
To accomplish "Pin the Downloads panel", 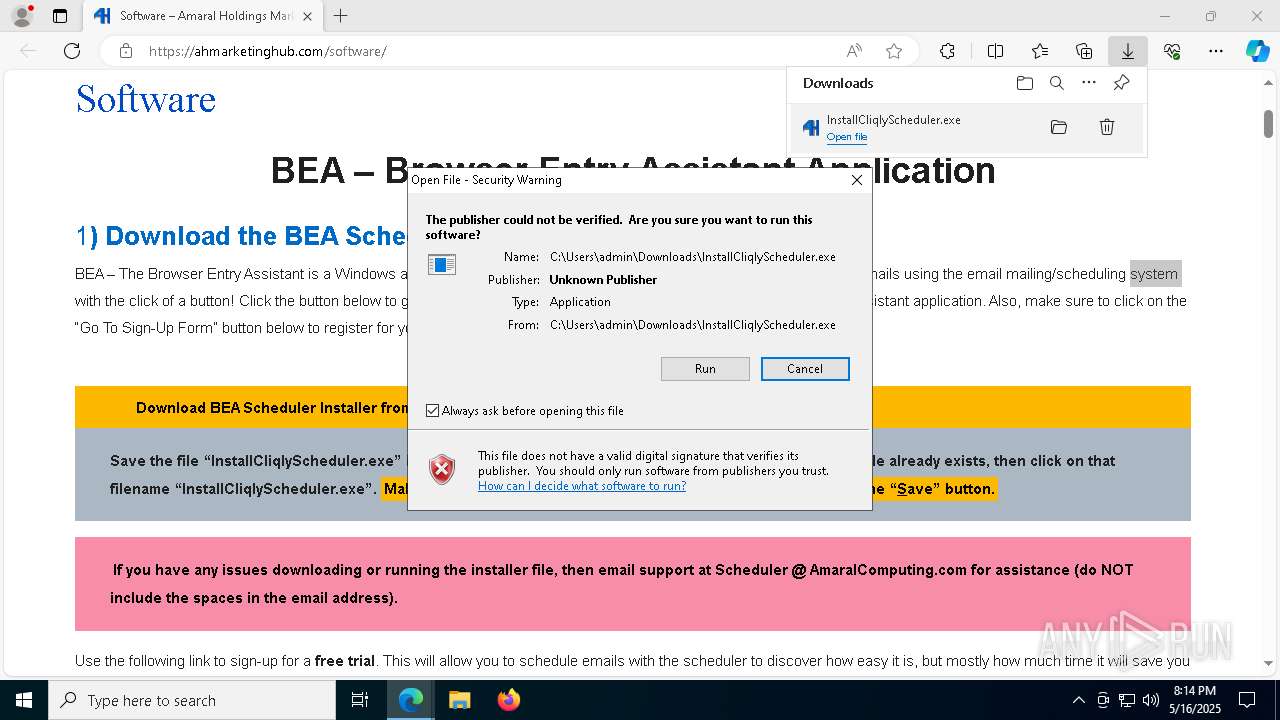I will (1121, 83).
